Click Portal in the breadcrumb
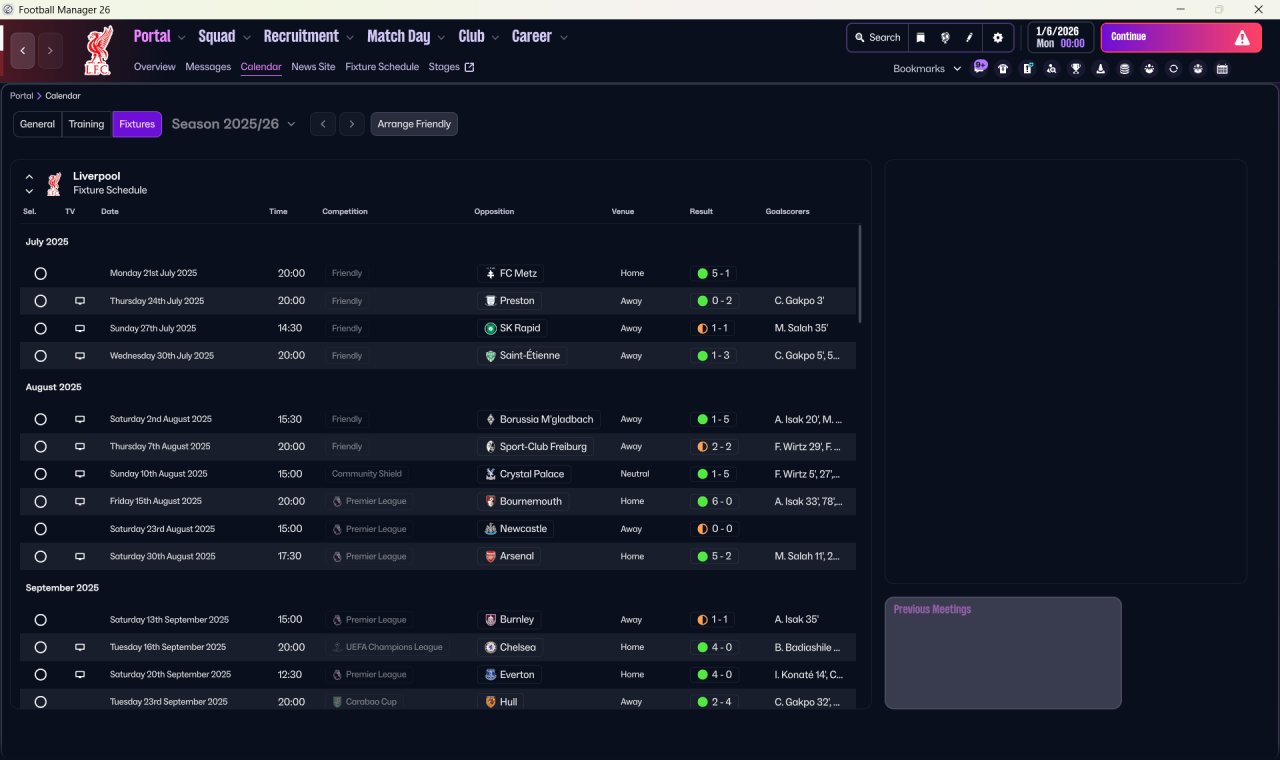 pyautogui.click(x=21, y=96)
